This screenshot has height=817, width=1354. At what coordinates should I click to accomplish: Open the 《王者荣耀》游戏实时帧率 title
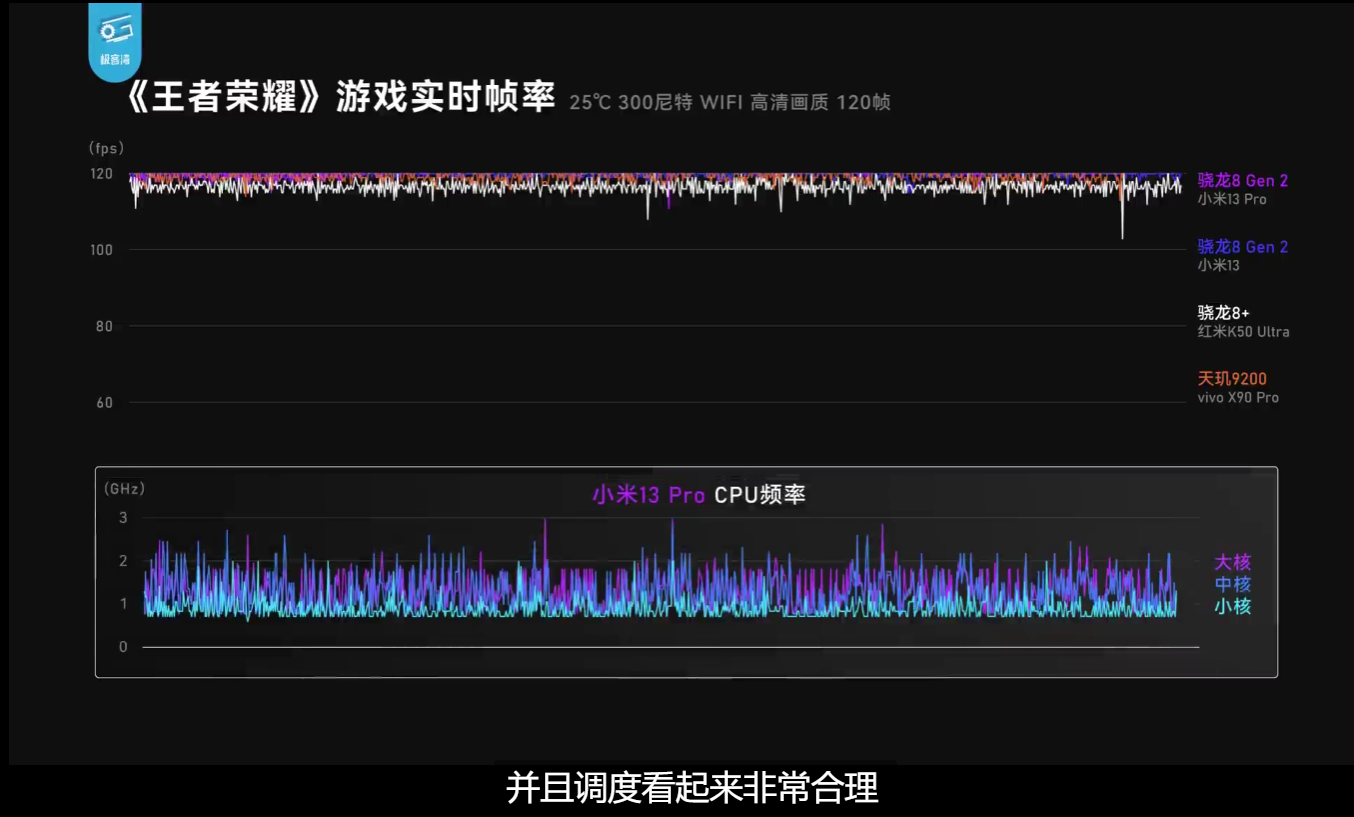pyautogui.click(x=341, y=99)
